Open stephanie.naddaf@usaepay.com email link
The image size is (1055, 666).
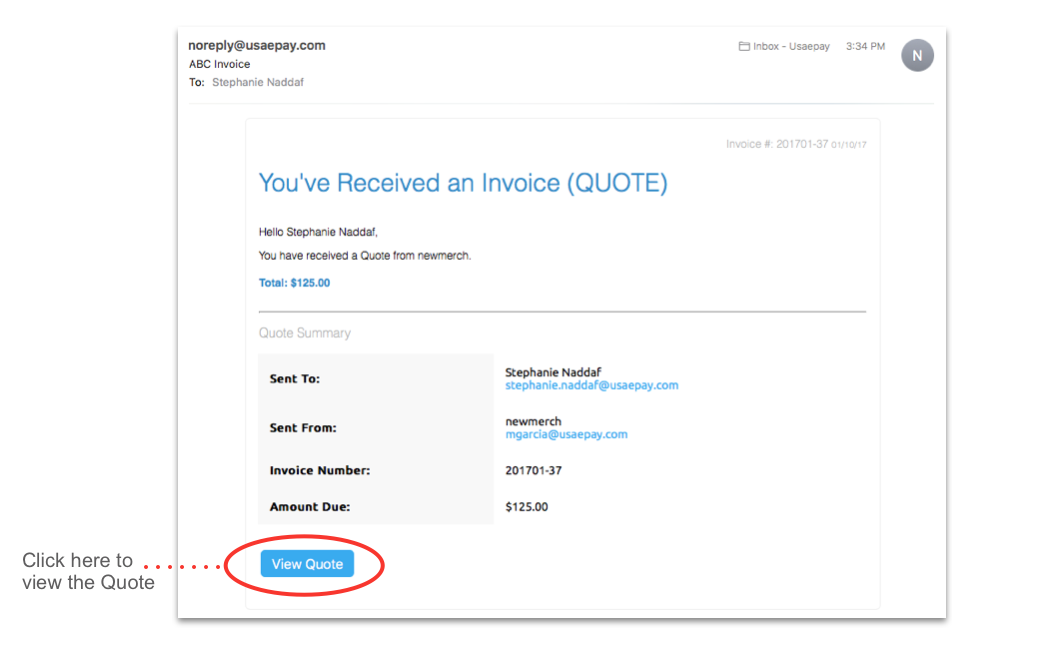point(591,384)
